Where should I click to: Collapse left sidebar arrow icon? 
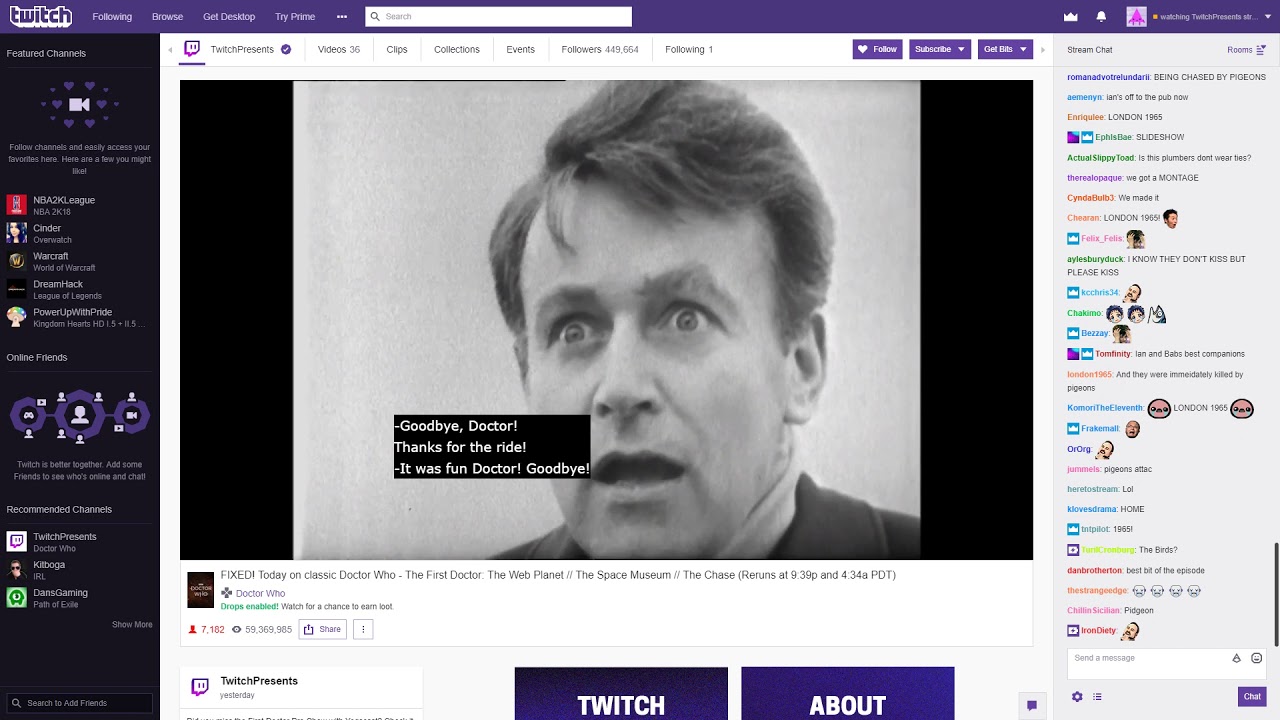point(170,50)
